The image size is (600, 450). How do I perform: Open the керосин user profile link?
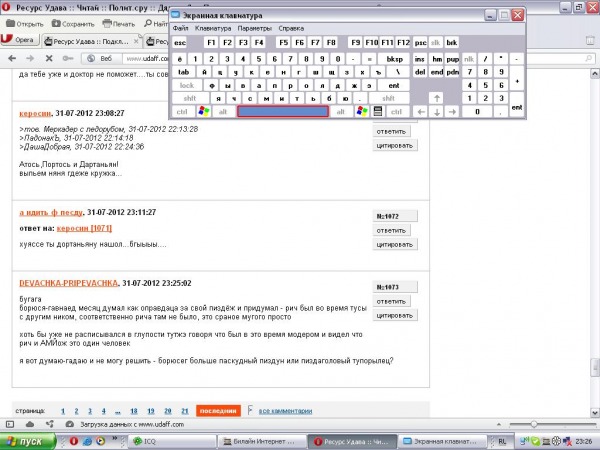point(35,113)
